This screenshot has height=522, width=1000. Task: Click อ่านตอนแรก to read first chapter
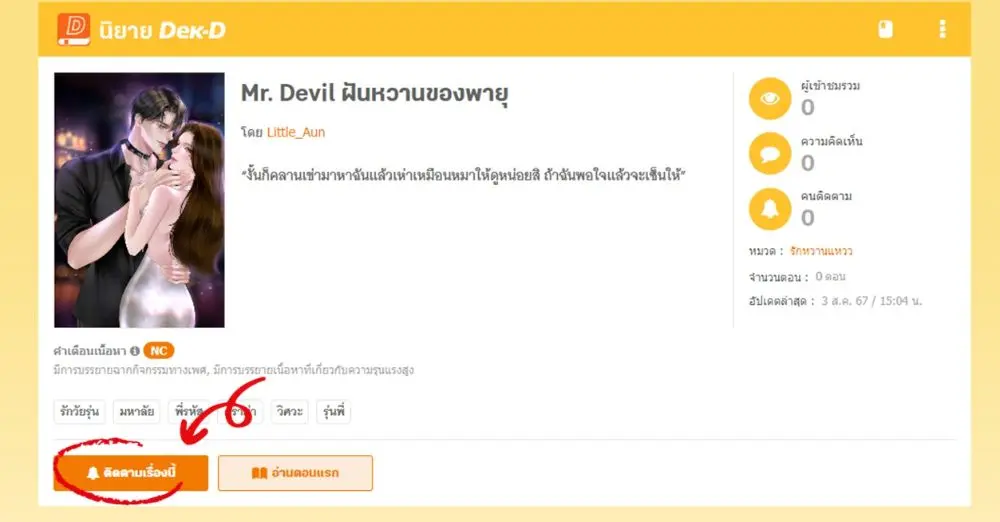(x=295, y=473)
